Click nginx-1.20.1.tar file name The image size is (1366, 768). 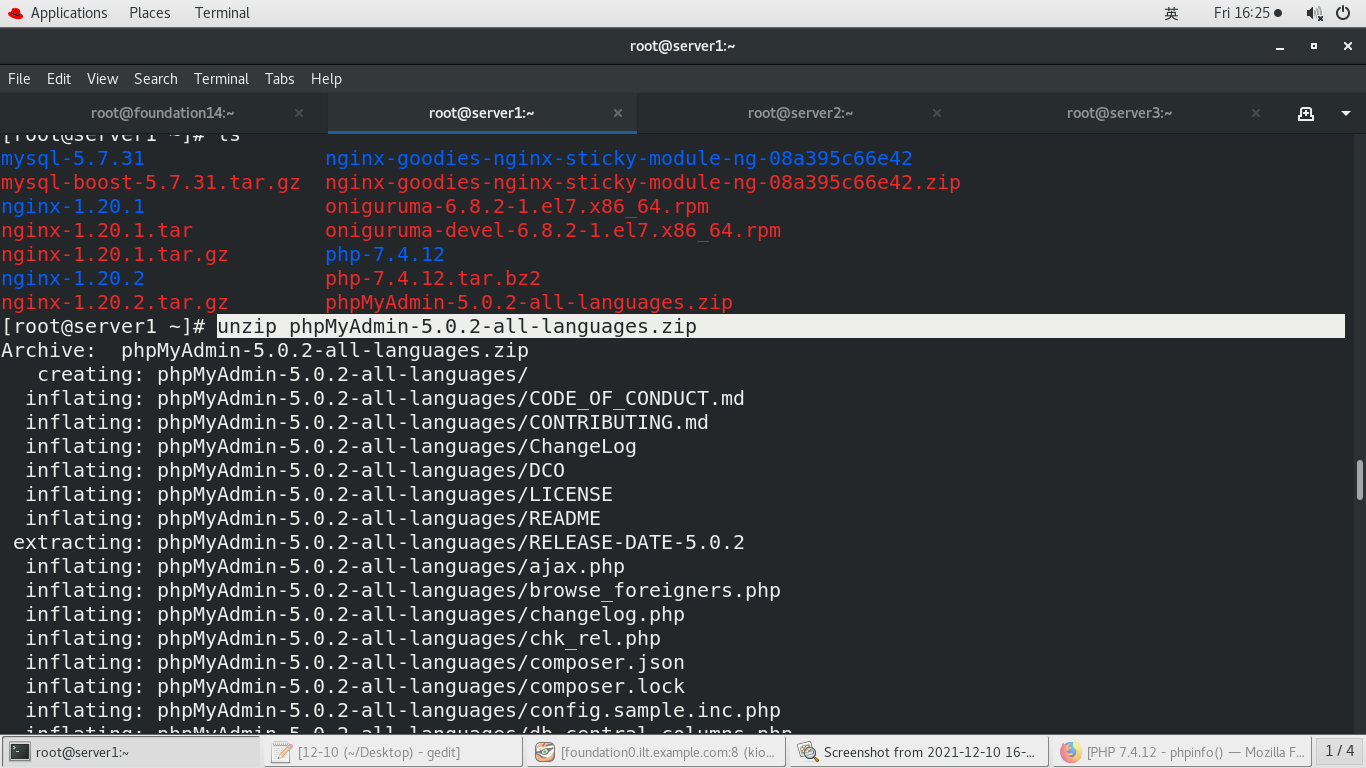(x=97, y=230)
